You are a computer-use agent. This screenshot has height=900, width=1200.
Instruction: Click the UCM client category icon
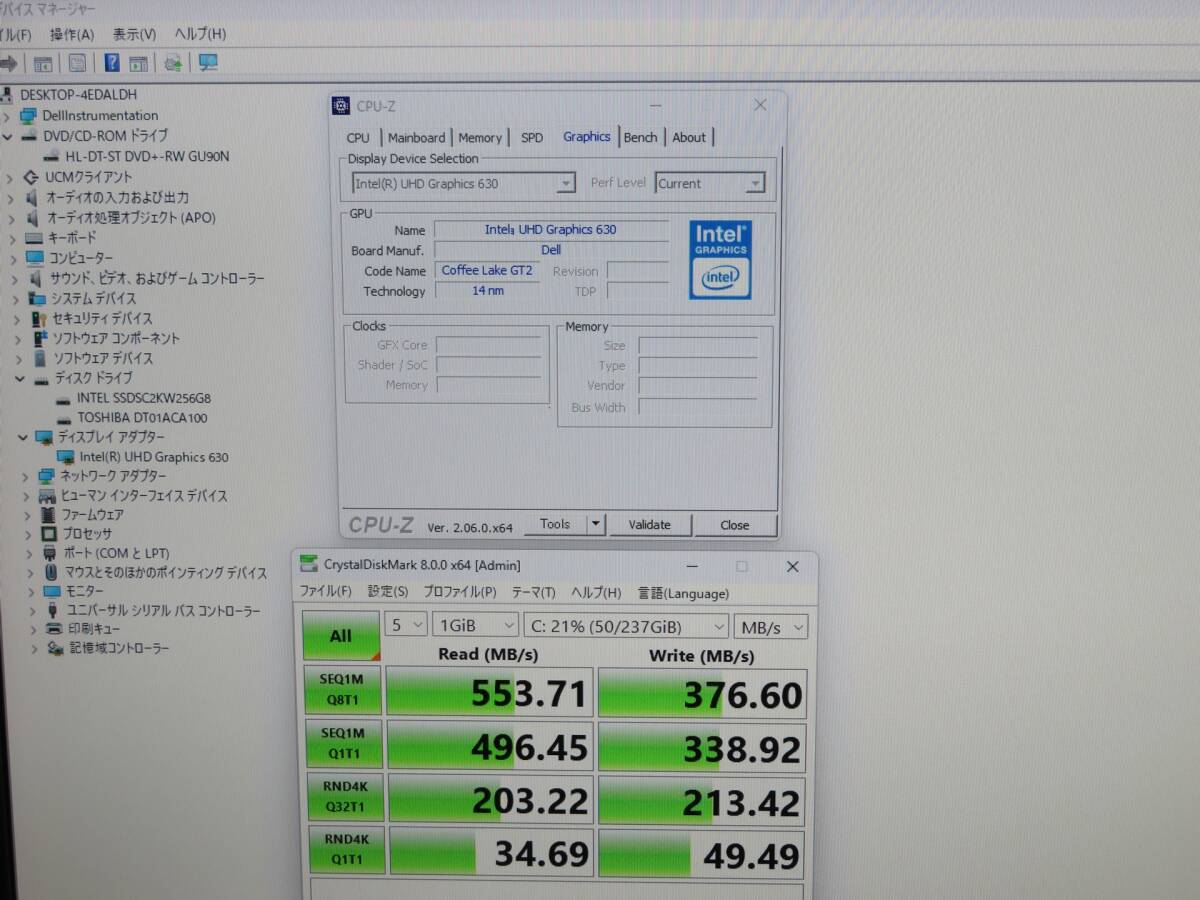pyautogui.click(x=32, y=177)
